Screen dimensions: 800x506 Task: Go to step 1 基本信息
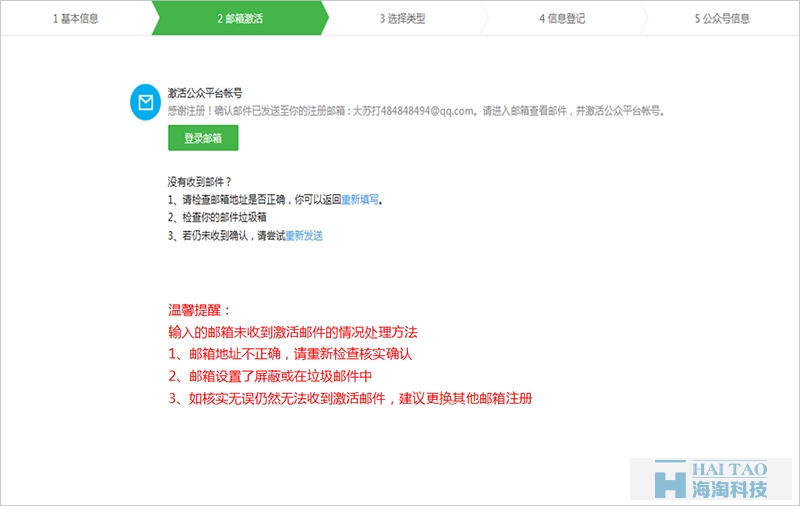coord(76,18)
